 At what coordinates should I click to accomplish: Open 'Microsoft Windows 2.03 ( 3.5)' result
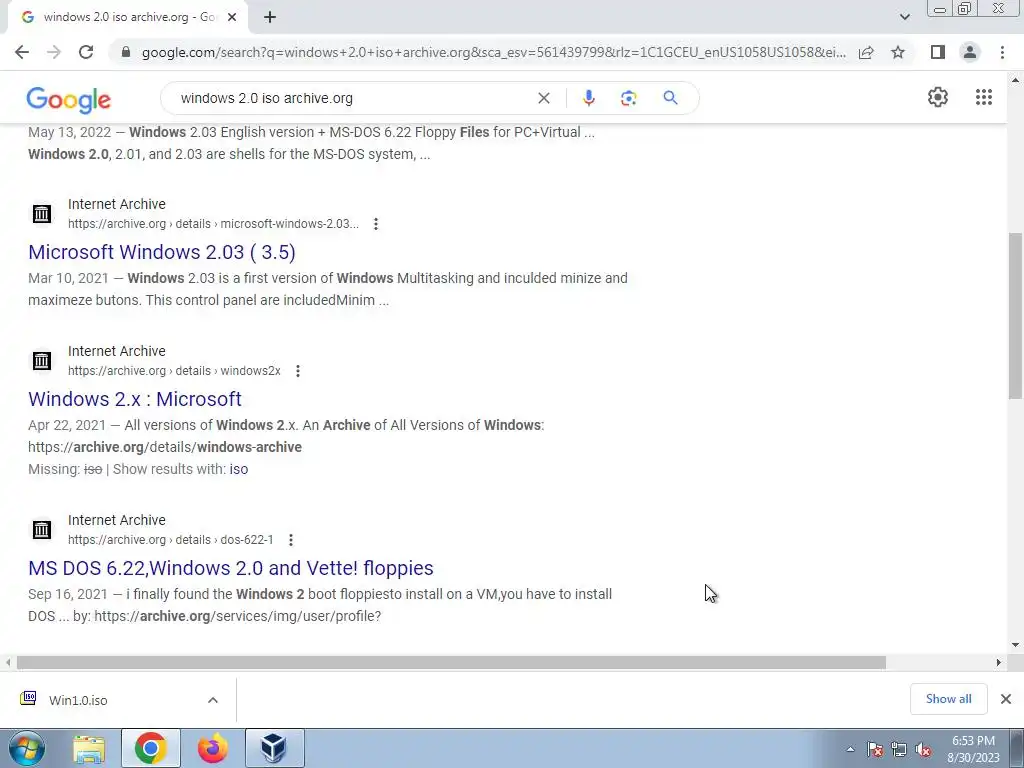coord(162,252)
